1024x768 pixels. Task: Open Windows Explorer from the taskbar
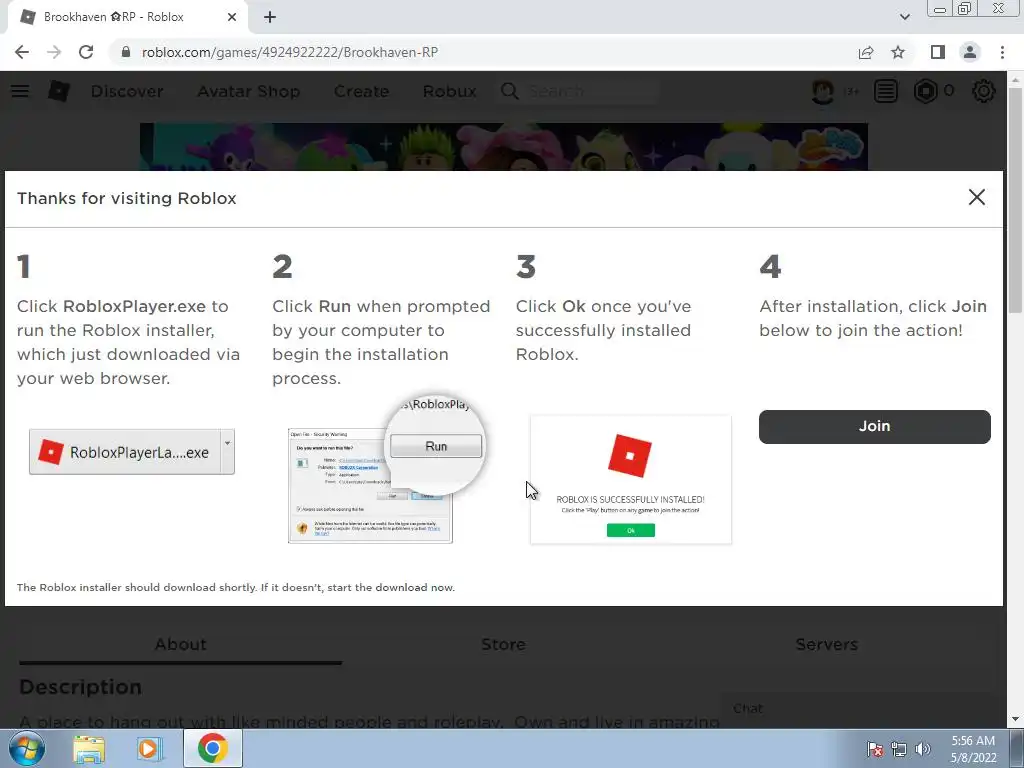pyautogui.click(x=89, y=748)
